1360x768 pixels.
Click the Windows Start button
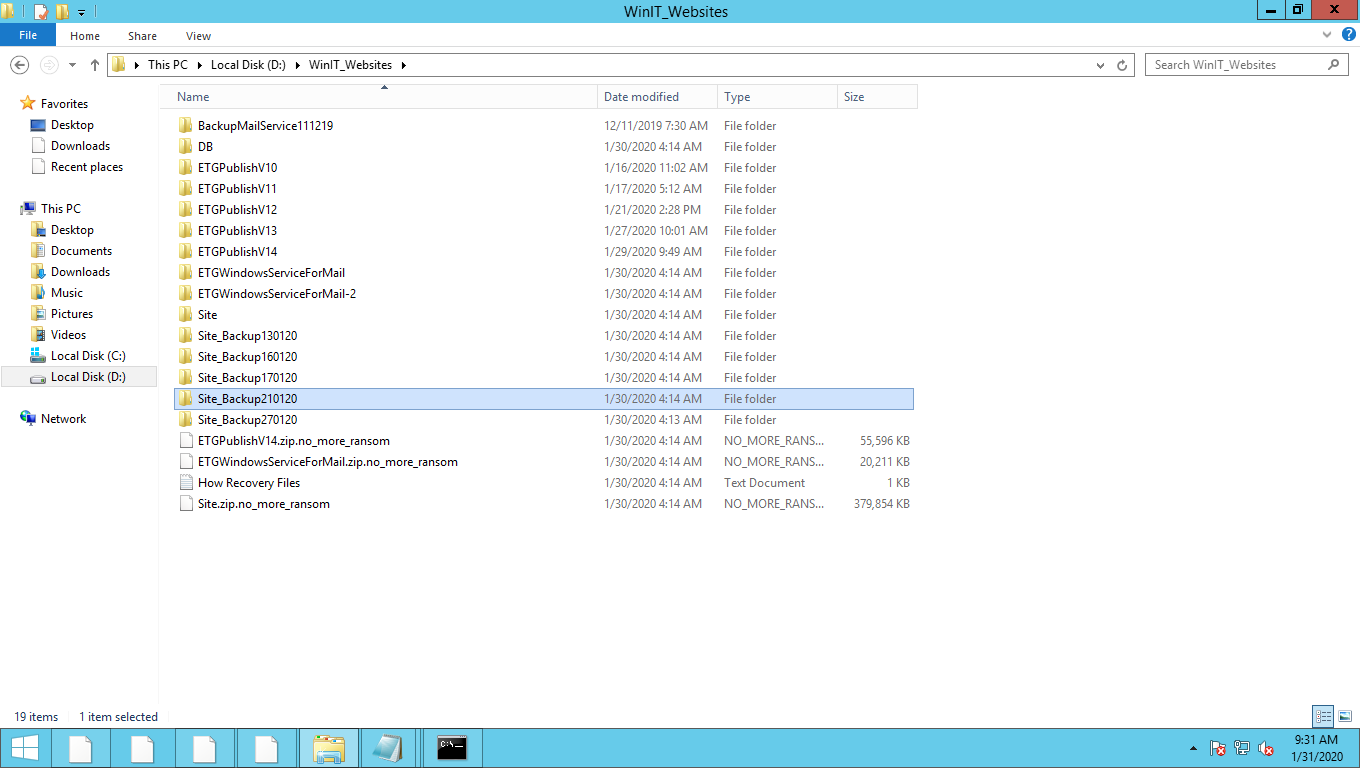pyautogui.click(x=24, y=748)
